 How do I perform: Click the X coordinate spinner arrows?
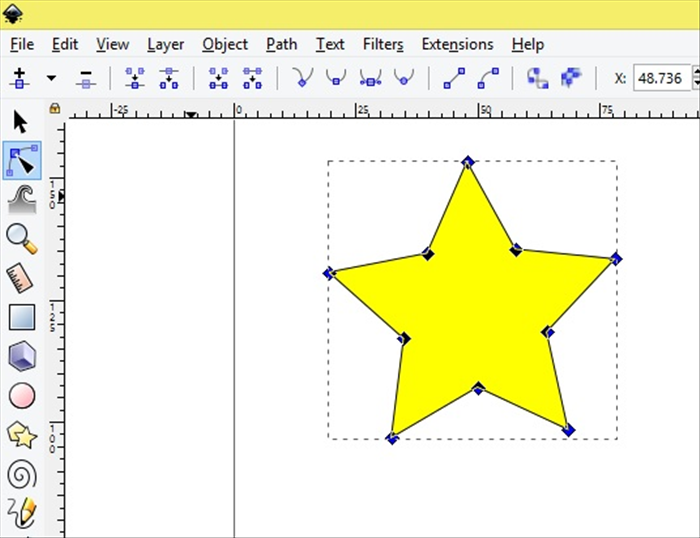point(697,77)
